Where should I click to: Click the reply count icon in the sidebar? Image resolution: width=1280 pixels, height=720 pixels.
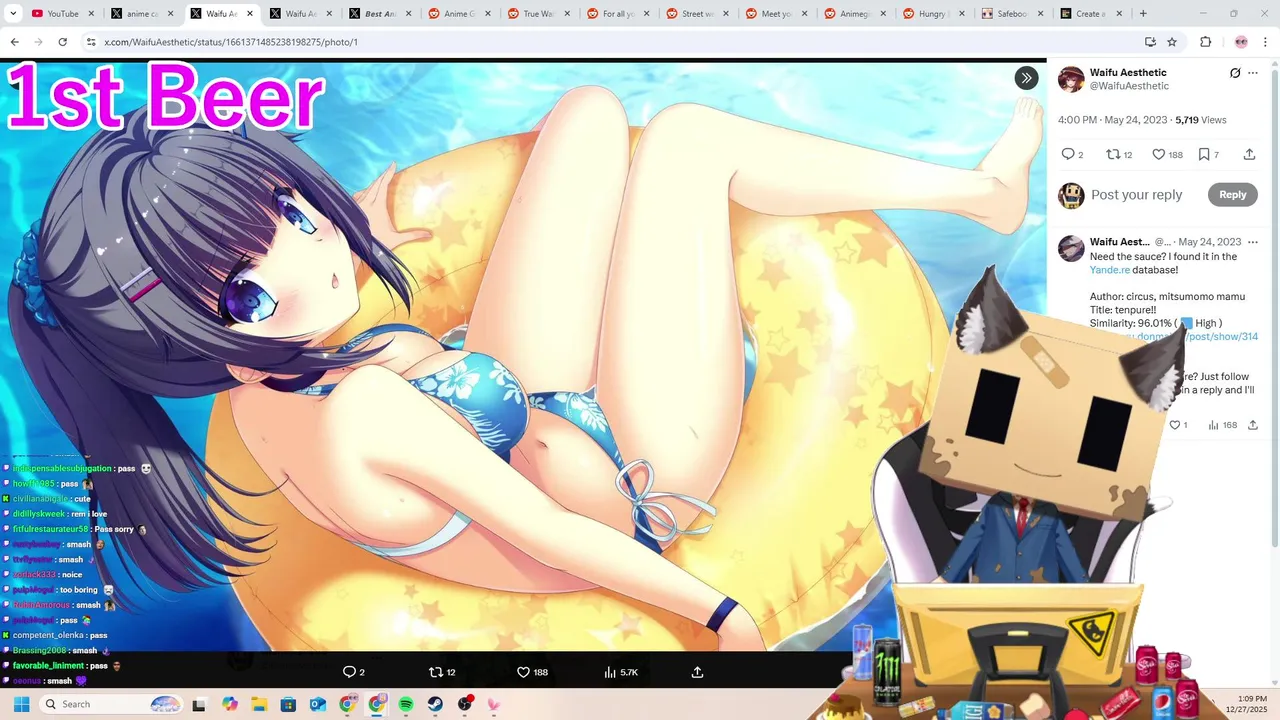coord(1068,154)
